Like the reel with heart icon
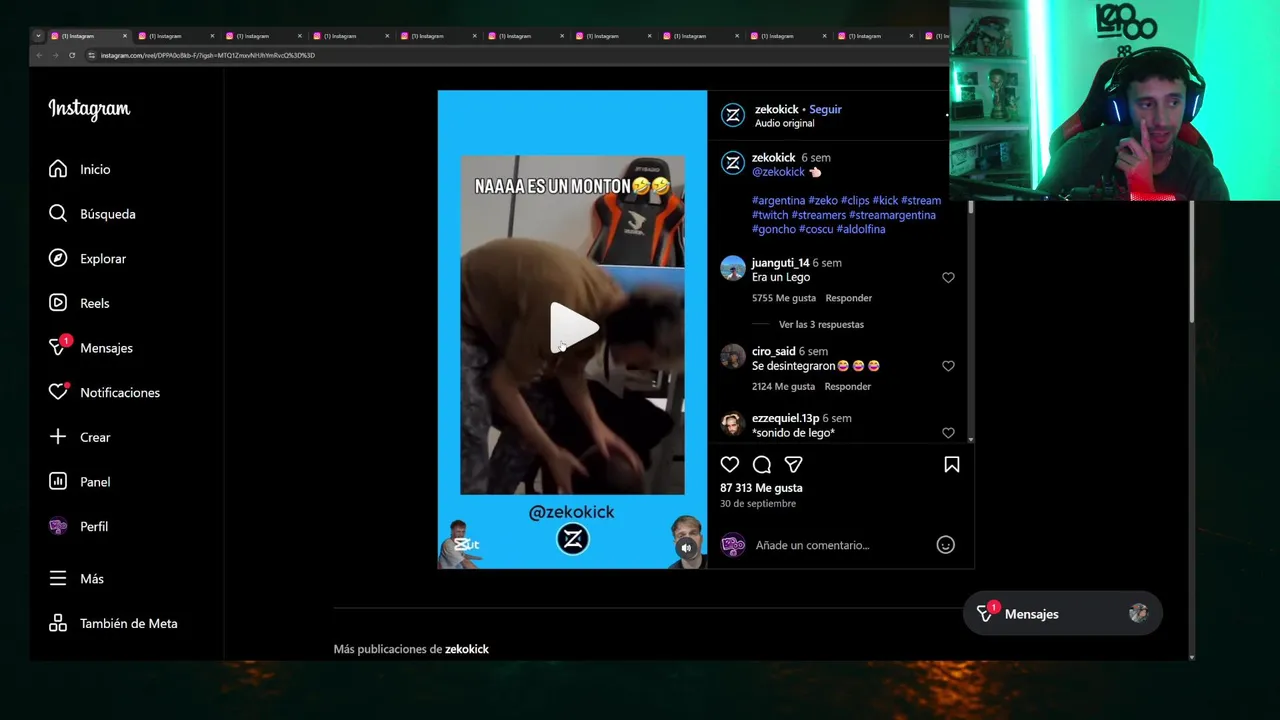The image size is (1280, 720). (x=730, y=464)
